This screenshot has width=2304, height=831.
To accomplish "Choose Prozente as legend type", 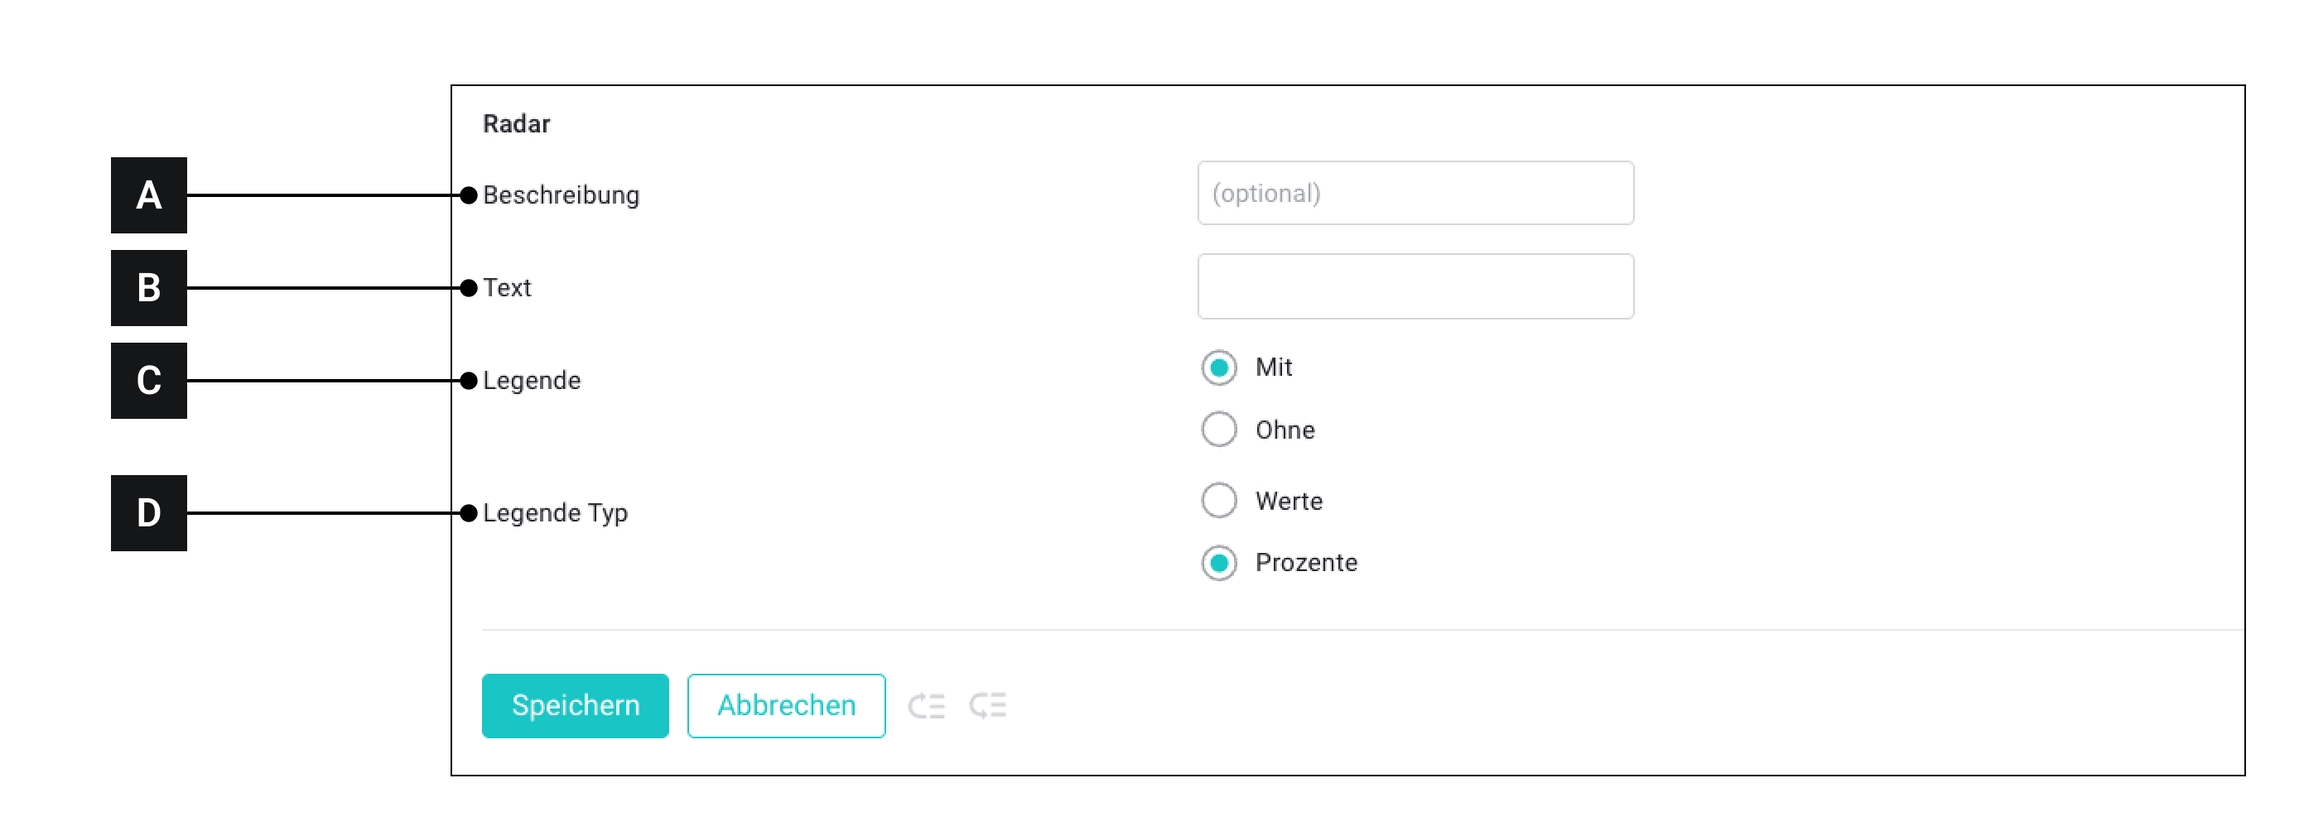I will coord(1219,563).
